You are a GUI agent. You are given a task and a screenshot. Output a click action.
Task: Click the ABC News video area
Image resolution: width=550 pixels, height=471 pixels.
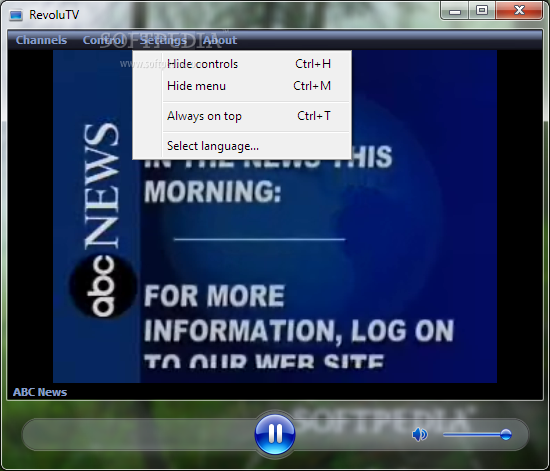point(275,216)
